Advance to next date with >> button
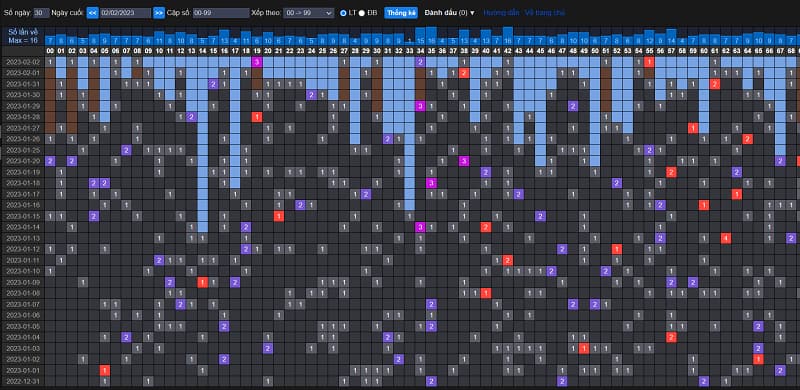The width and height of the screenshot is (800, 390). click(159, 13)
